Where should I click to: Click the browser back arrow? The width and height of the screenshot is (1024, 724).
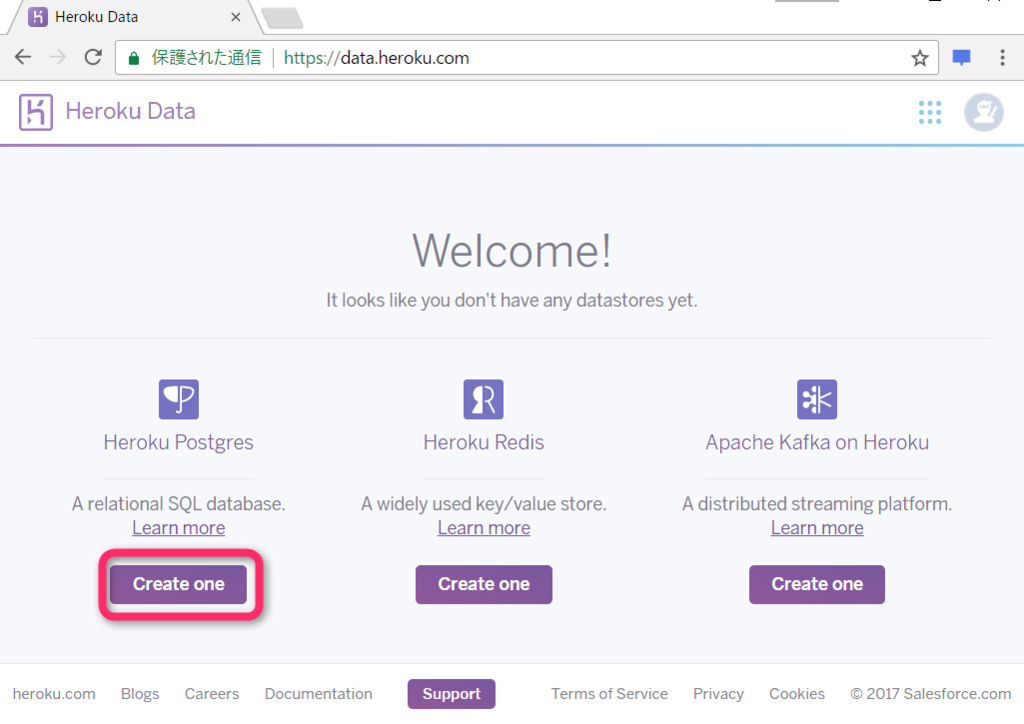click(x=23, y=57)
